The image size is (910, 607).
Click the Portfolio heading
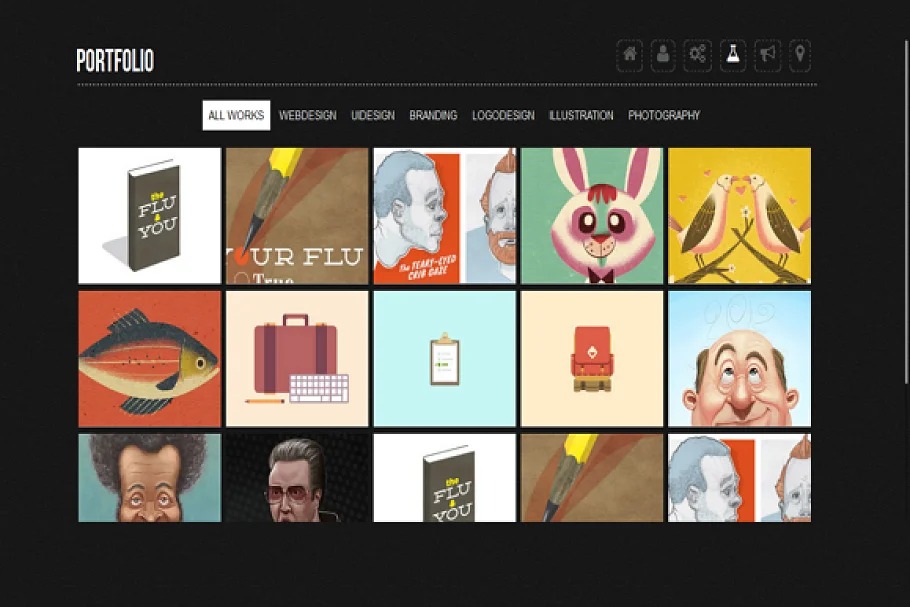point(115,61)
